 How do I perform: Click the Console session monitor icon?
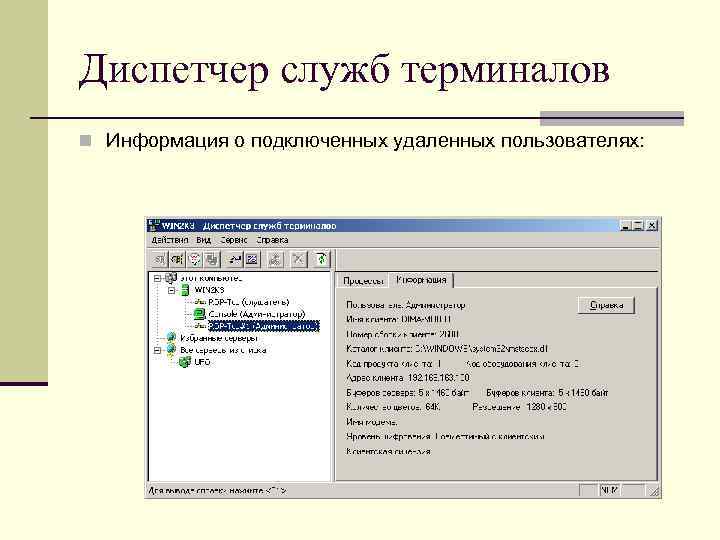point(199,314)
